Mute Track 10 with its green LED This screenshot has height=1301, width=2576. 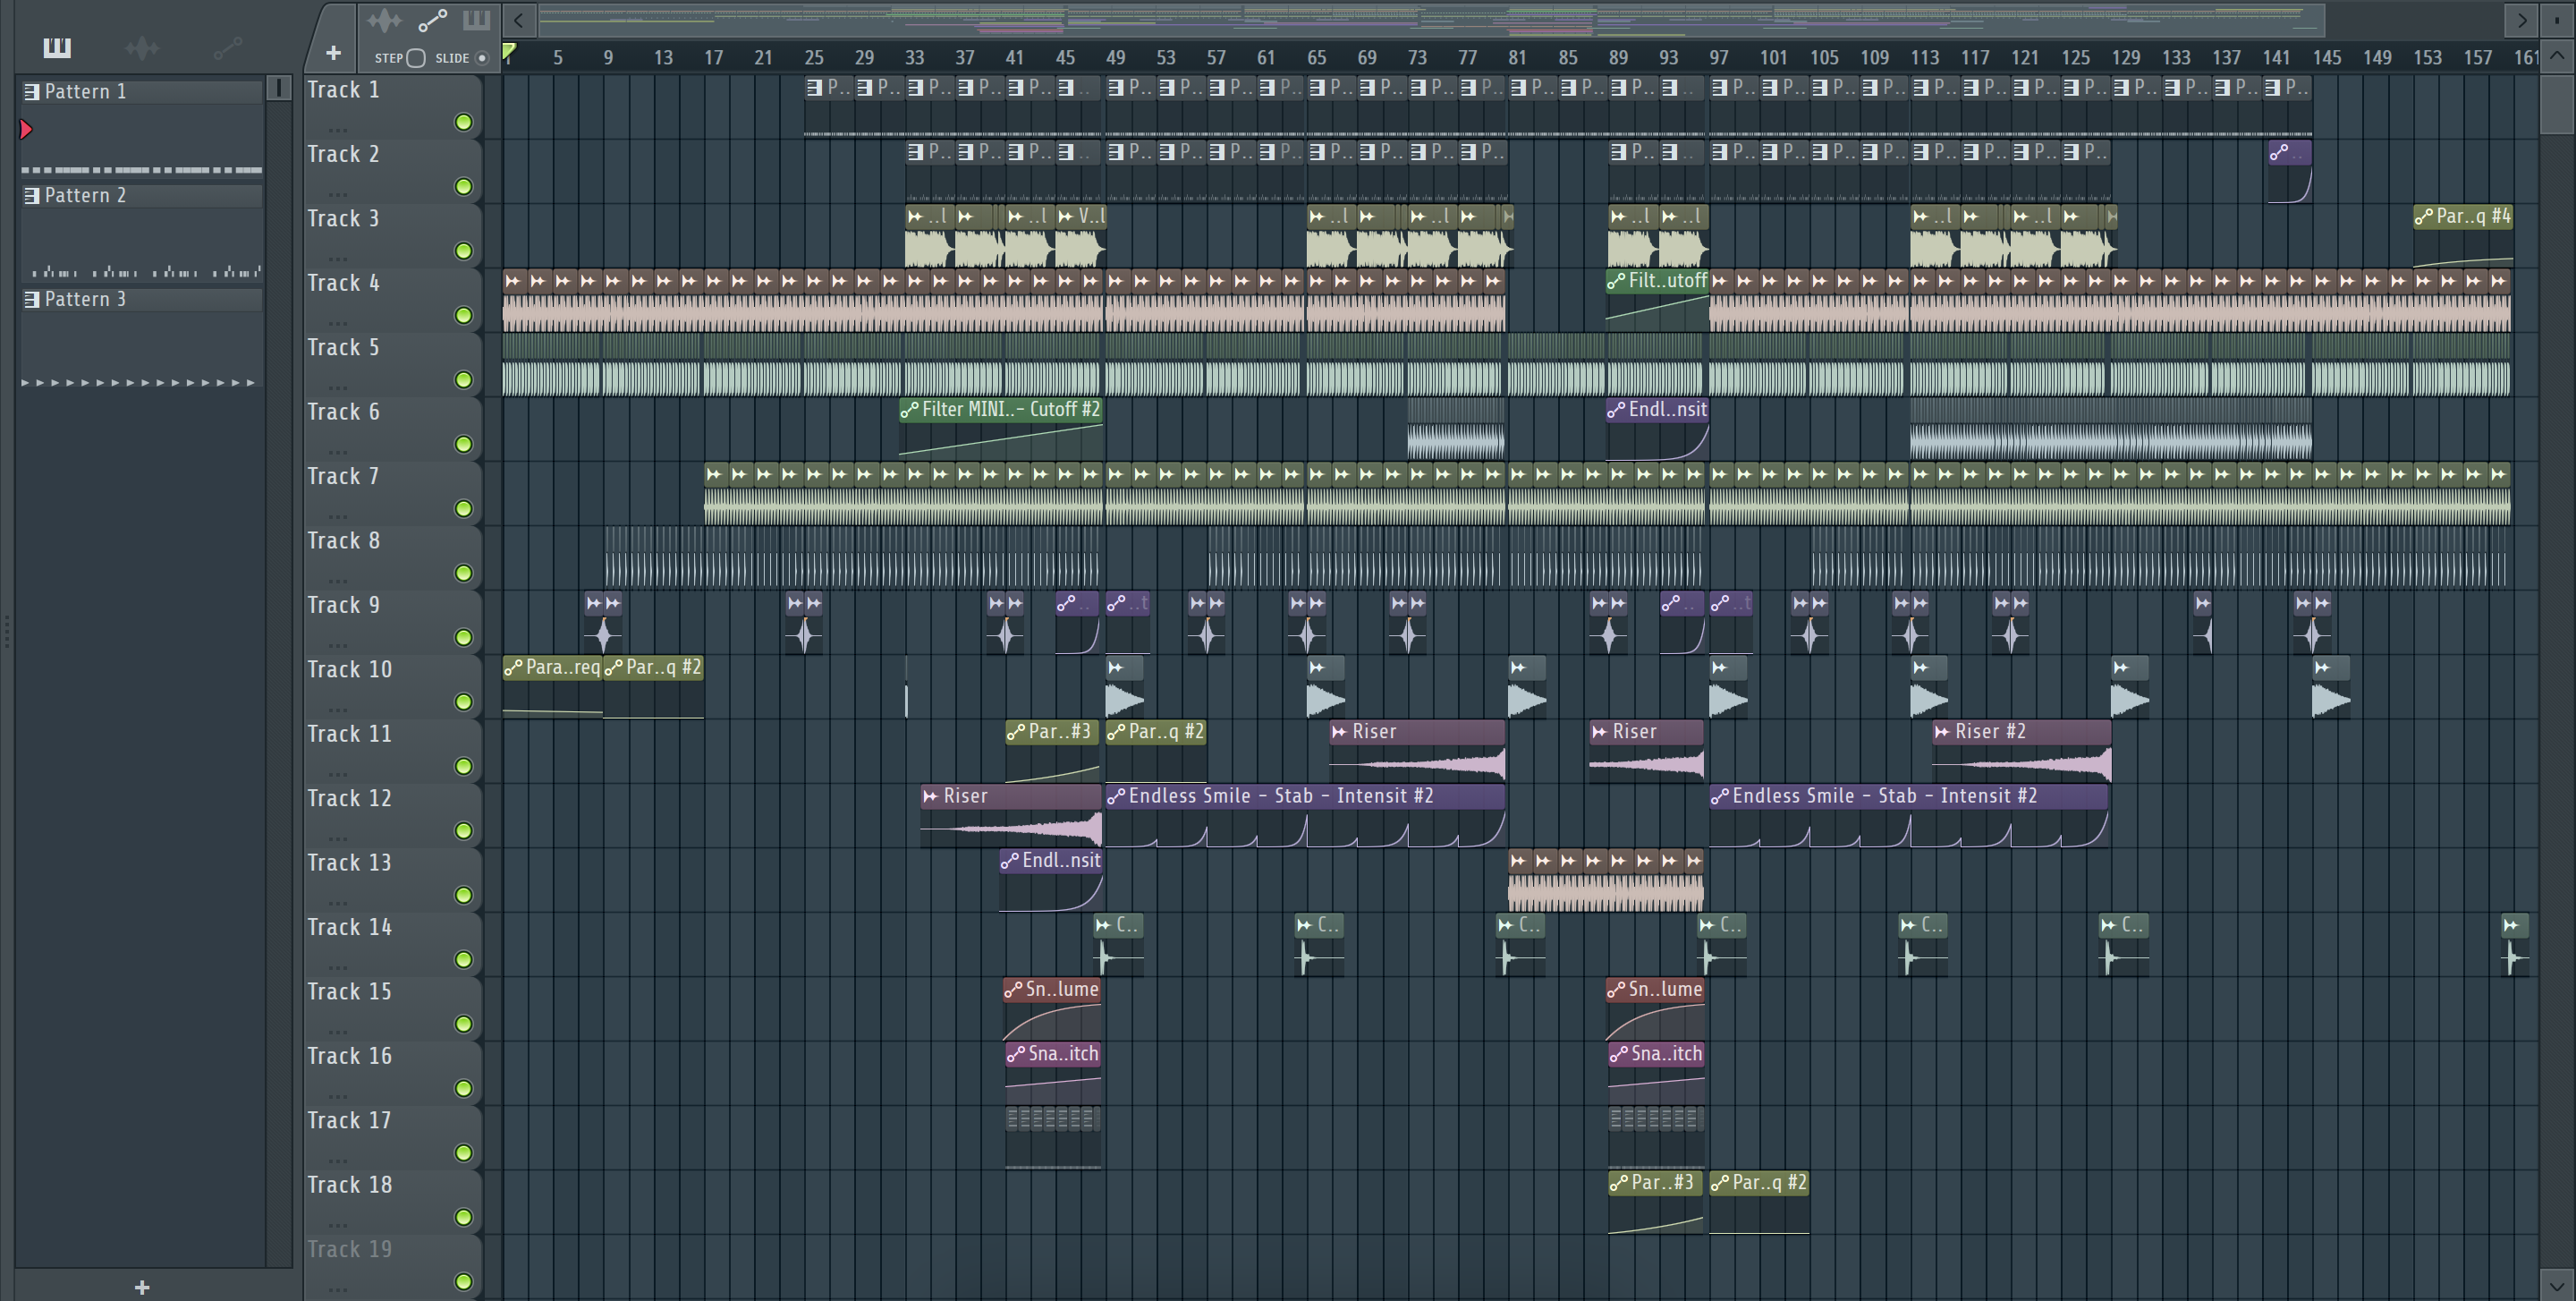tap(463, 702)
